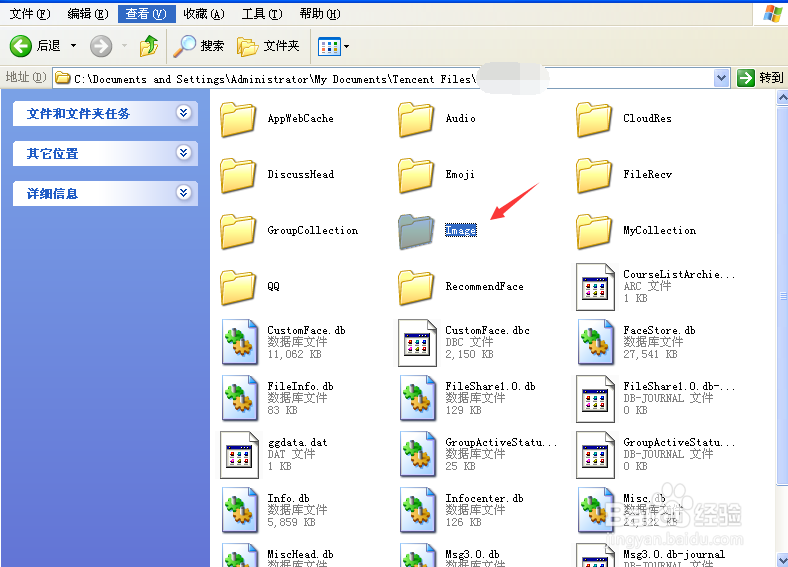Select FileInfo.db database icon

pyautogui.click(x=240, y=399)
